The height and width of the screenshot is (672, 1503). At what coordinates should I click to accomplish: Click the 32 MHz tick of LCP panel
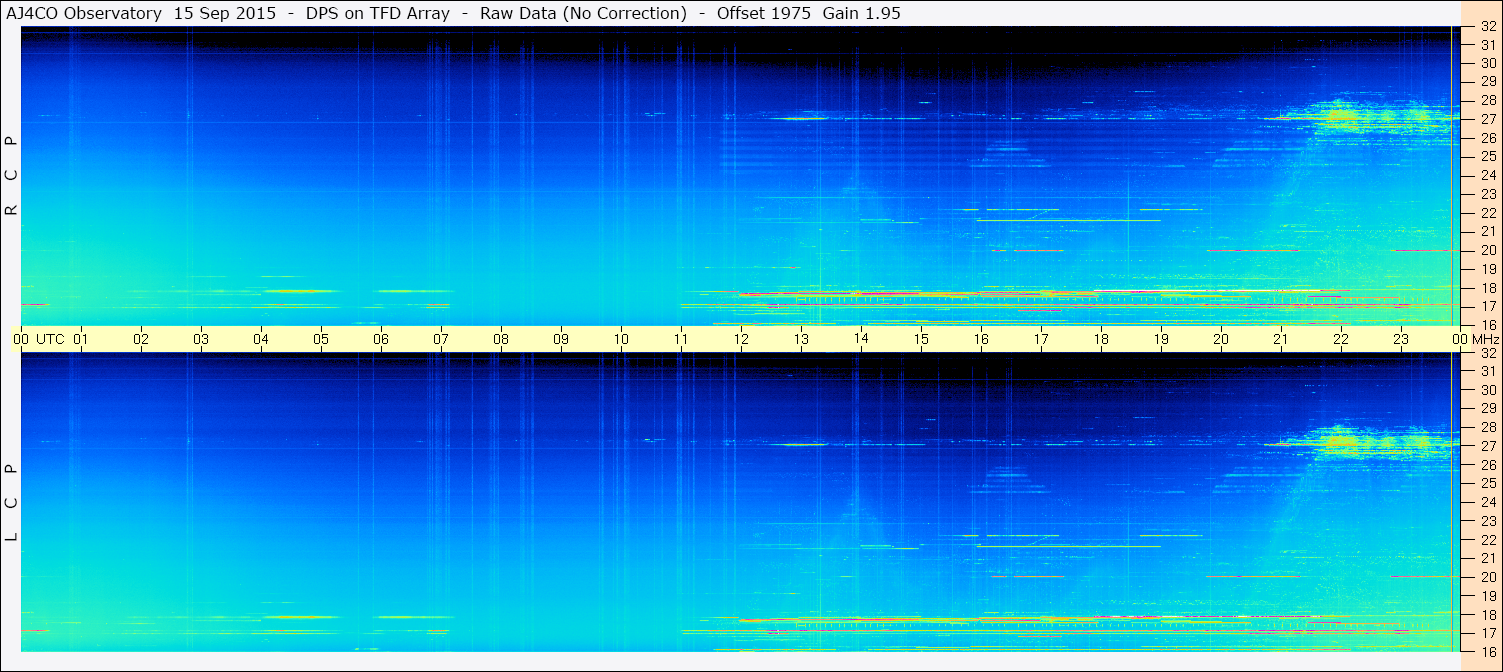pyautogui.click(x=1488, y=353)
